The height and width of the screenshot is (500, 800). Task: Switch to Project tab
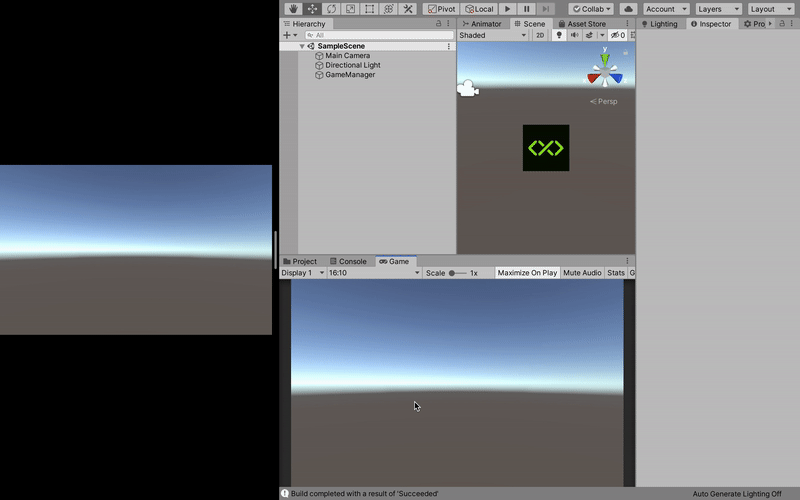[300, 261]
